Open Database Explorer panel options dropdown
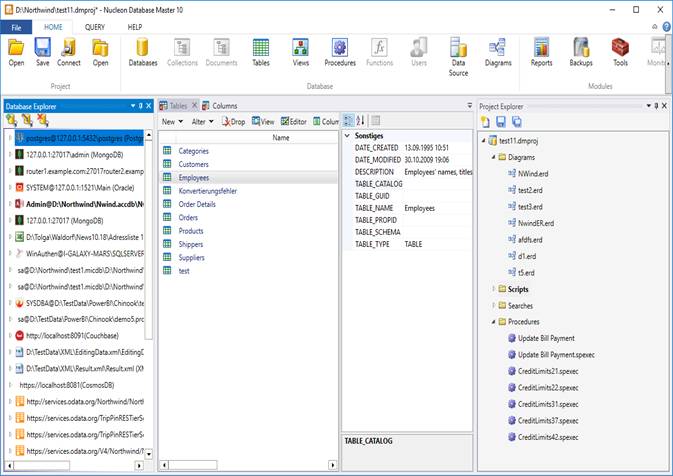 point(133,106)
